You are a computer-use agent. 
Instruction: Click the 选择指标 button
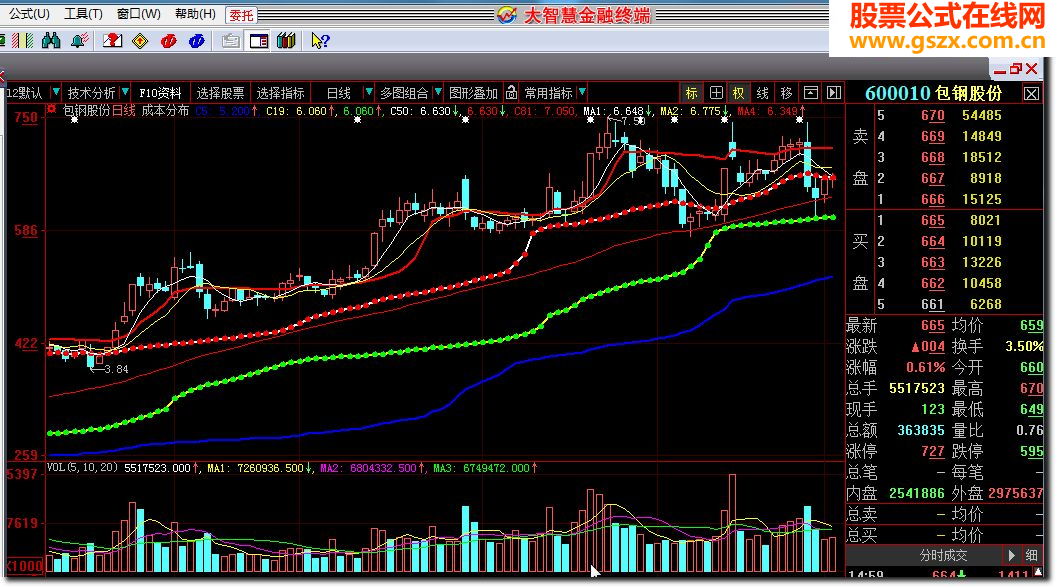(x=280, y=93)
